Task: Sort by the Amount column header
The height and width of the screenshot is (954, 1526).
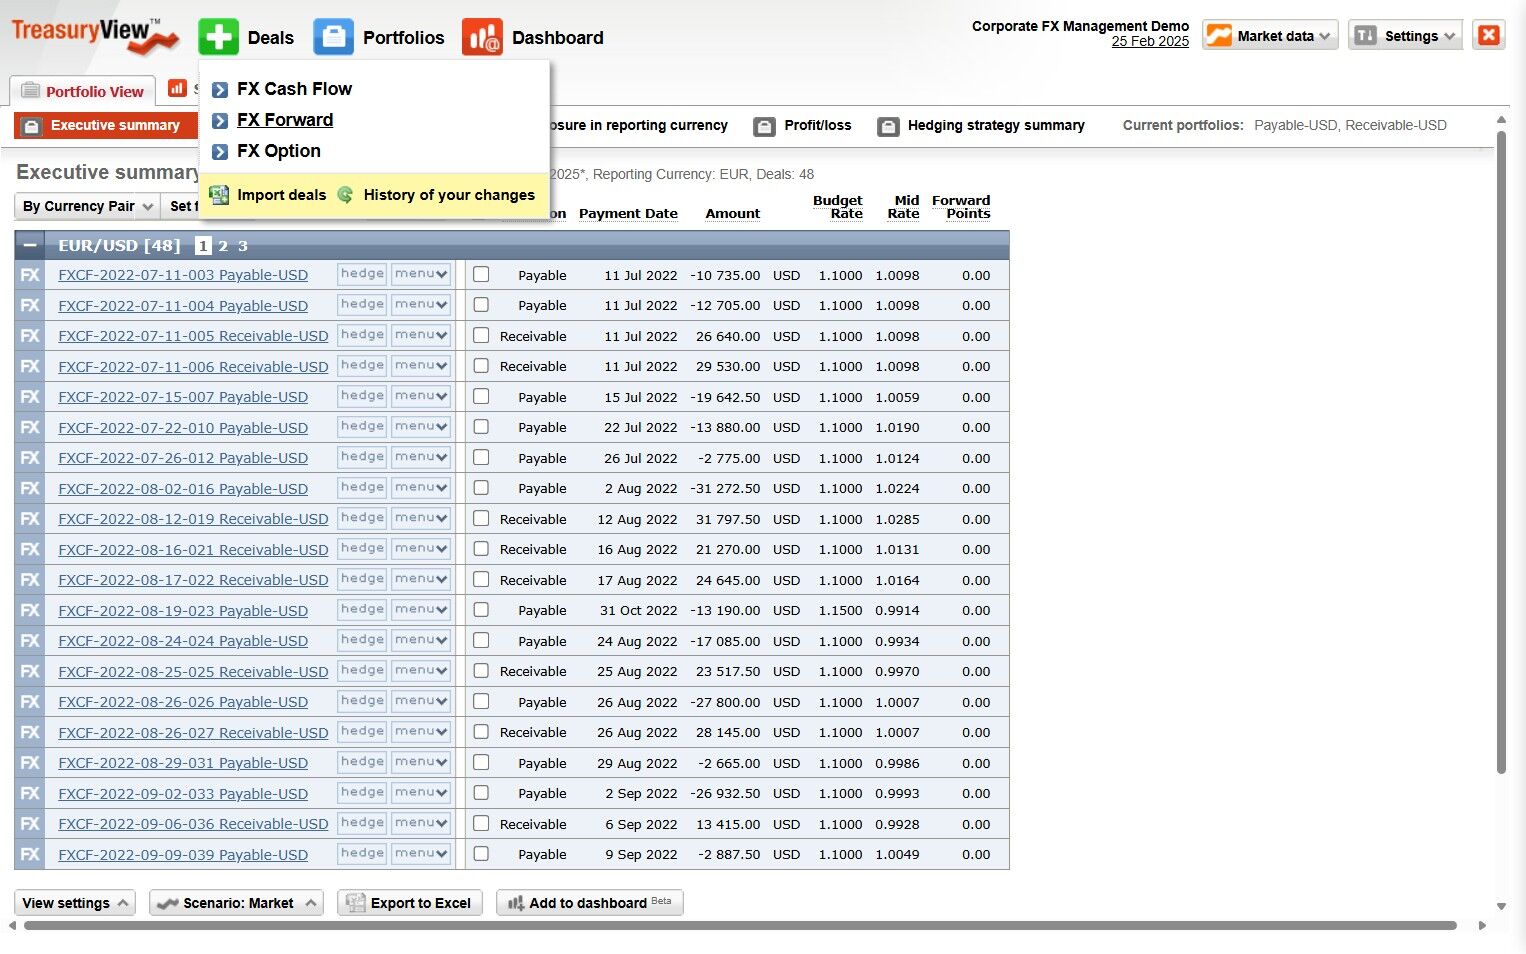Action: tap(733, 214)
